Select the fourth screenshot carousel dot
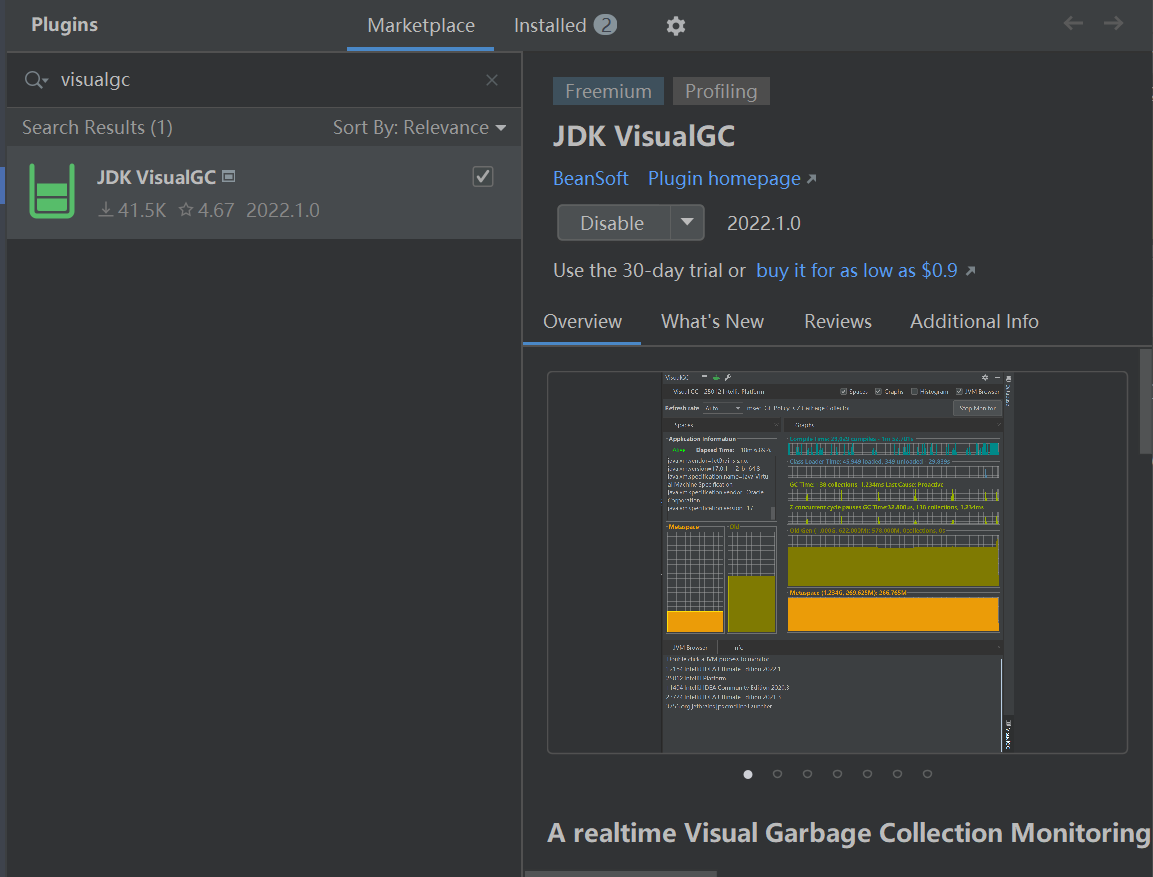The width and height of the screenshot is (1153, 877). [x=838, y=774]
